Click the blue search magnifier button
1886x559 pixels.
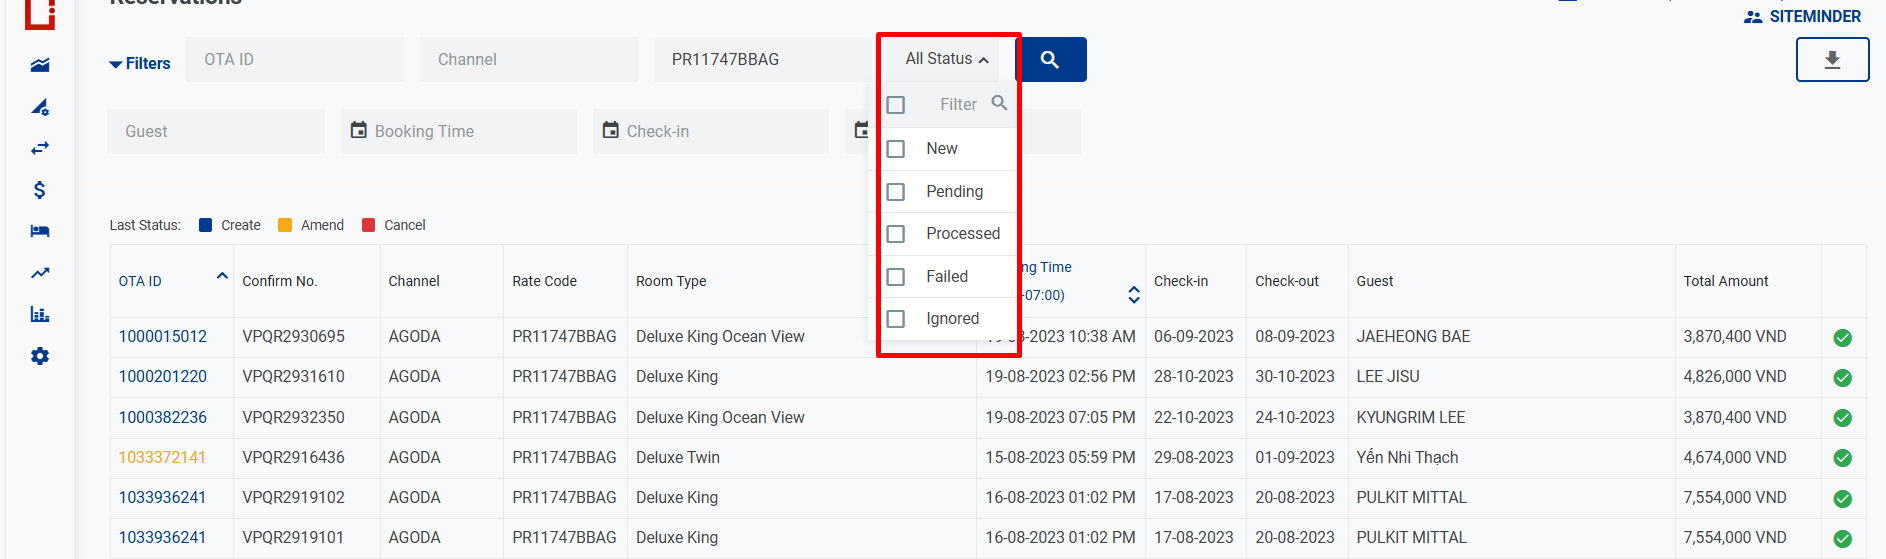[1050, 60]
